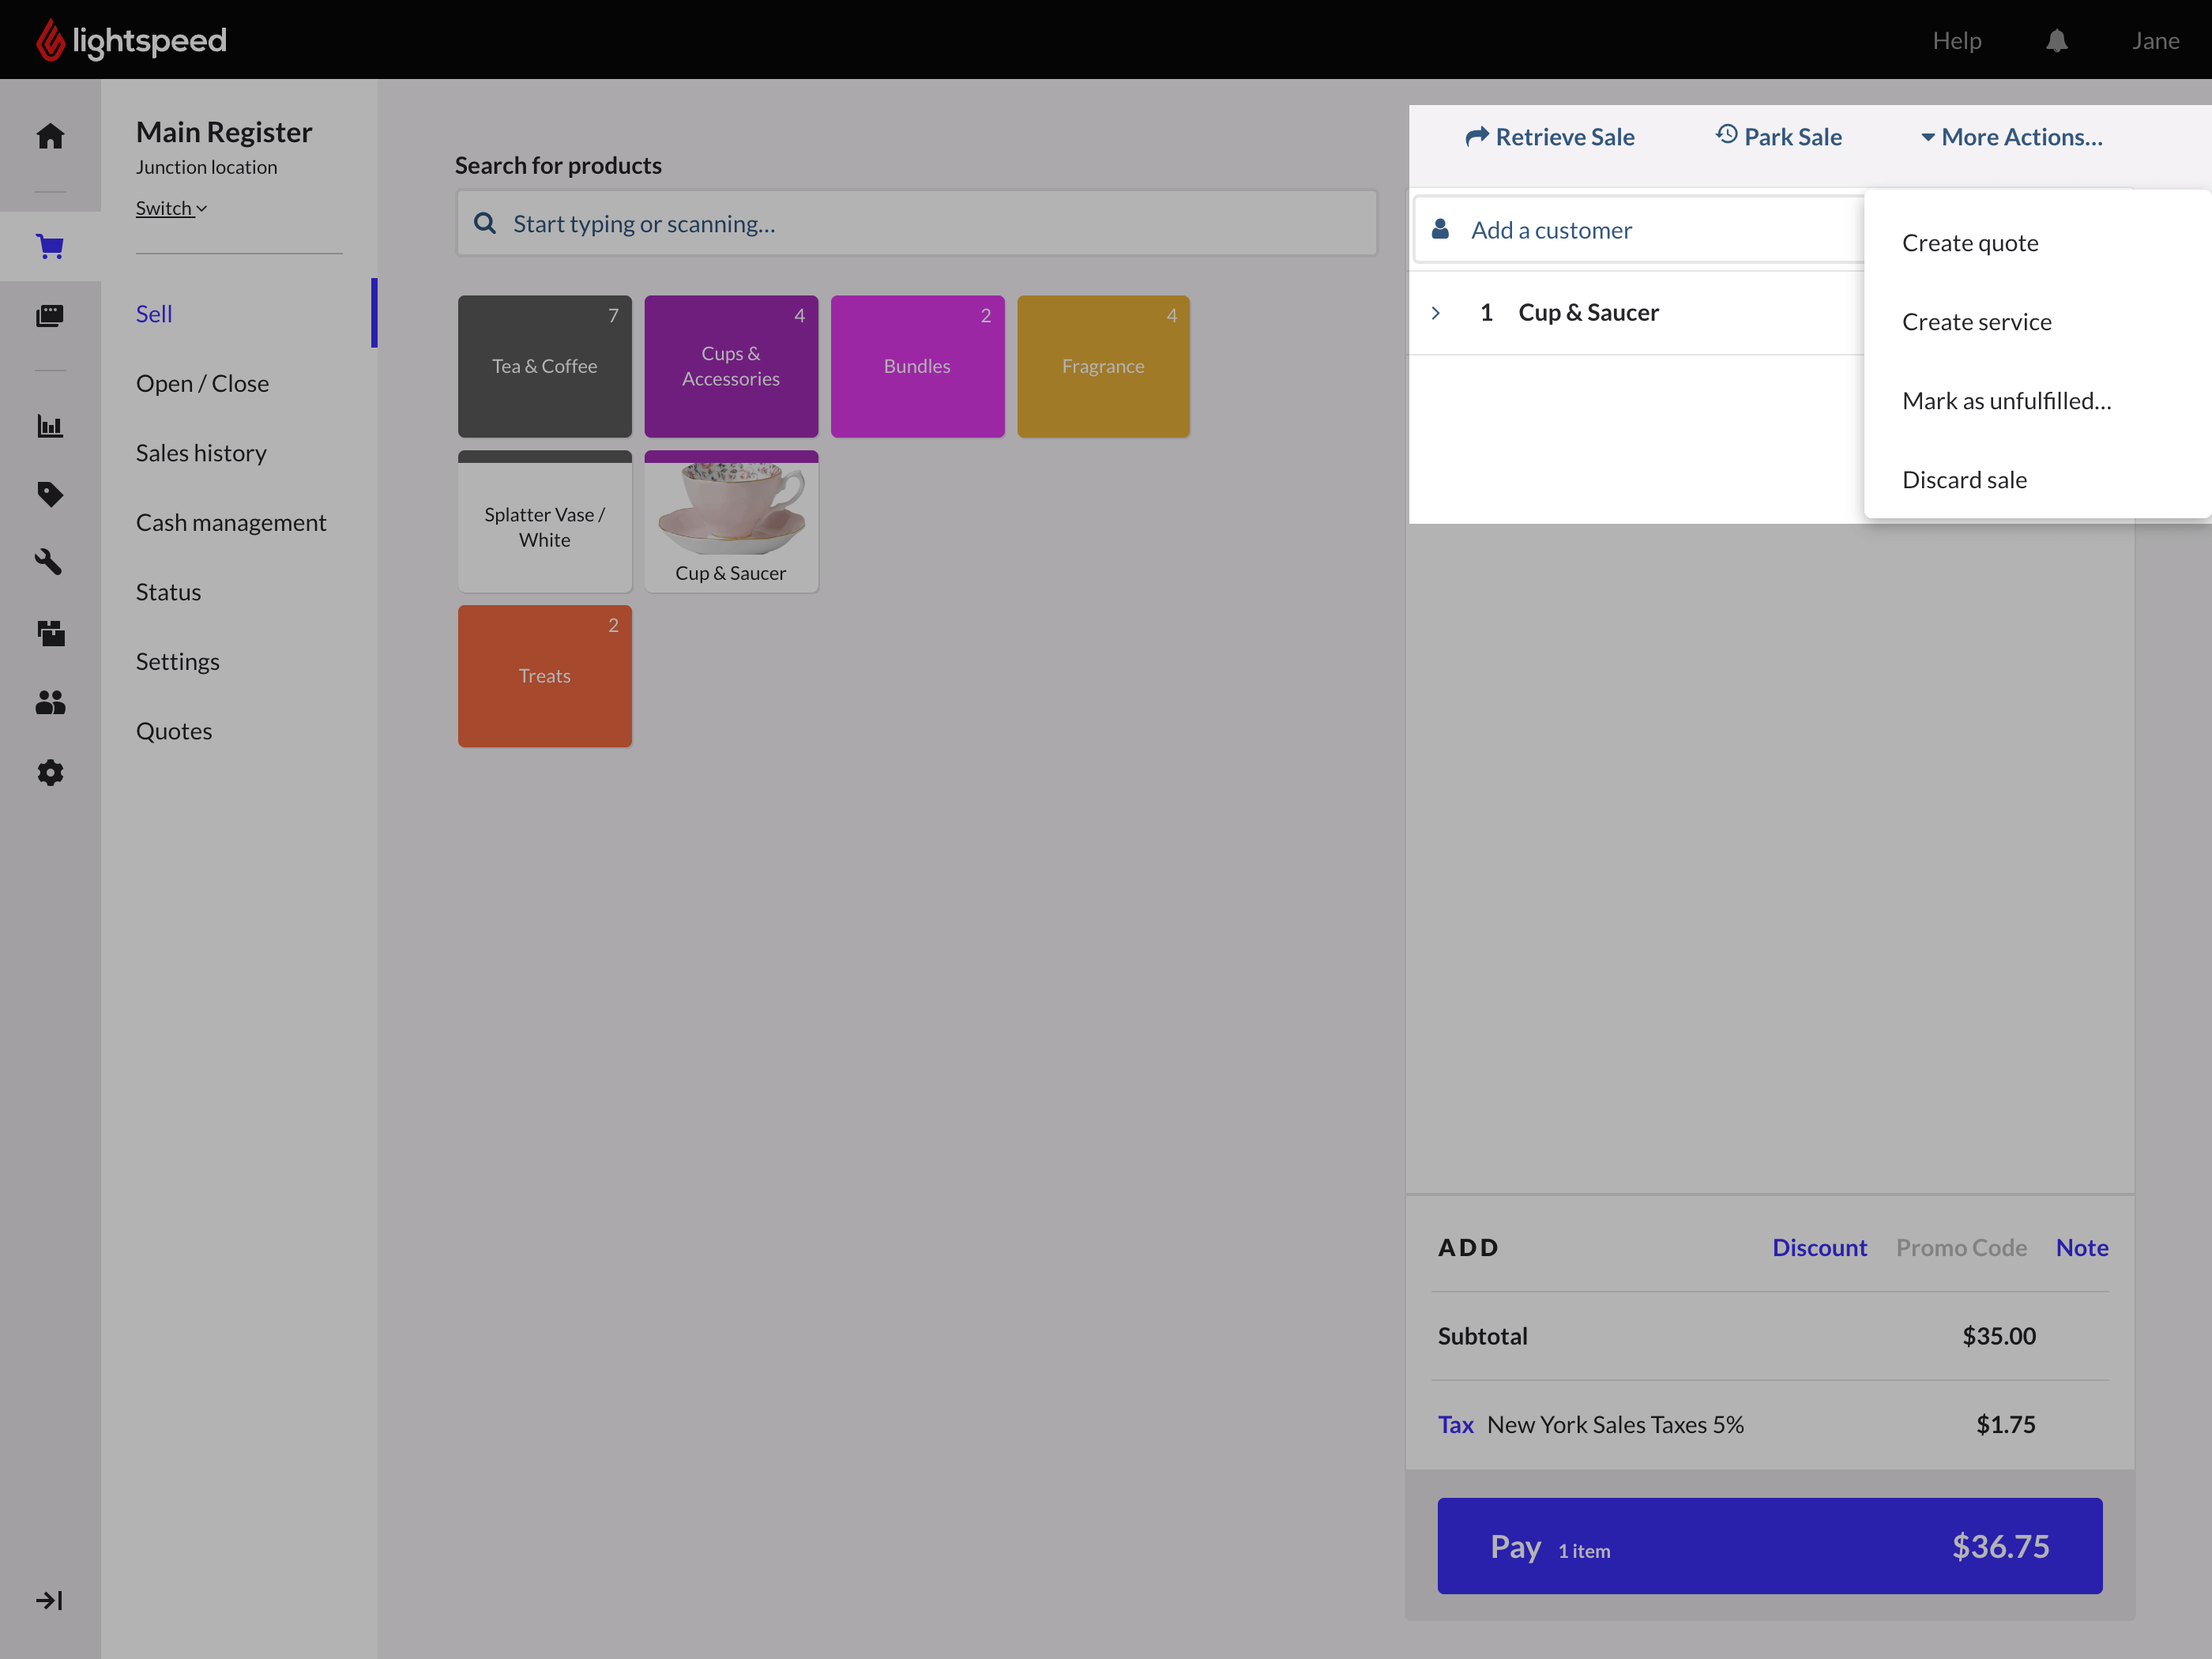This screenshot has height=1659, width=2212.
Task: Open the wrench Services icon
Action: (x=50, y=562)
